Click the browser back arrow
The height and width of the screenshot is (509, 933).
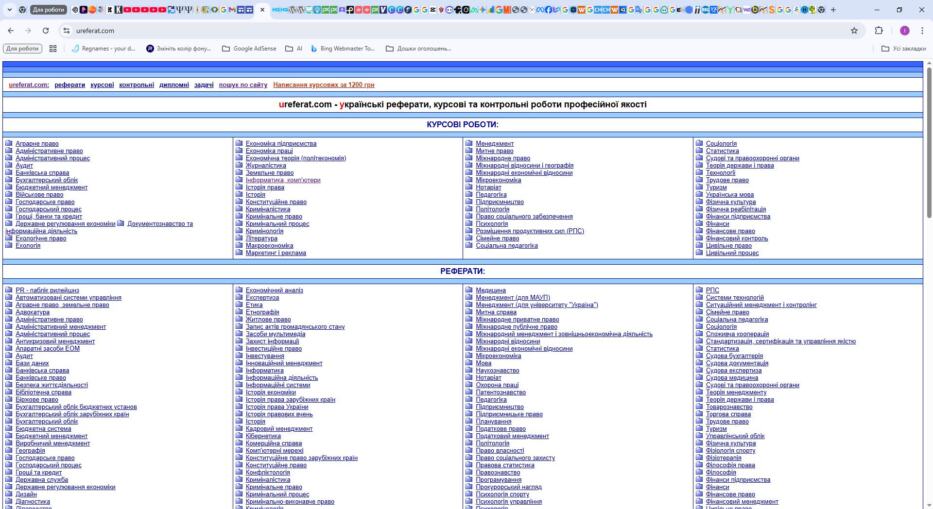pos(11,31)
